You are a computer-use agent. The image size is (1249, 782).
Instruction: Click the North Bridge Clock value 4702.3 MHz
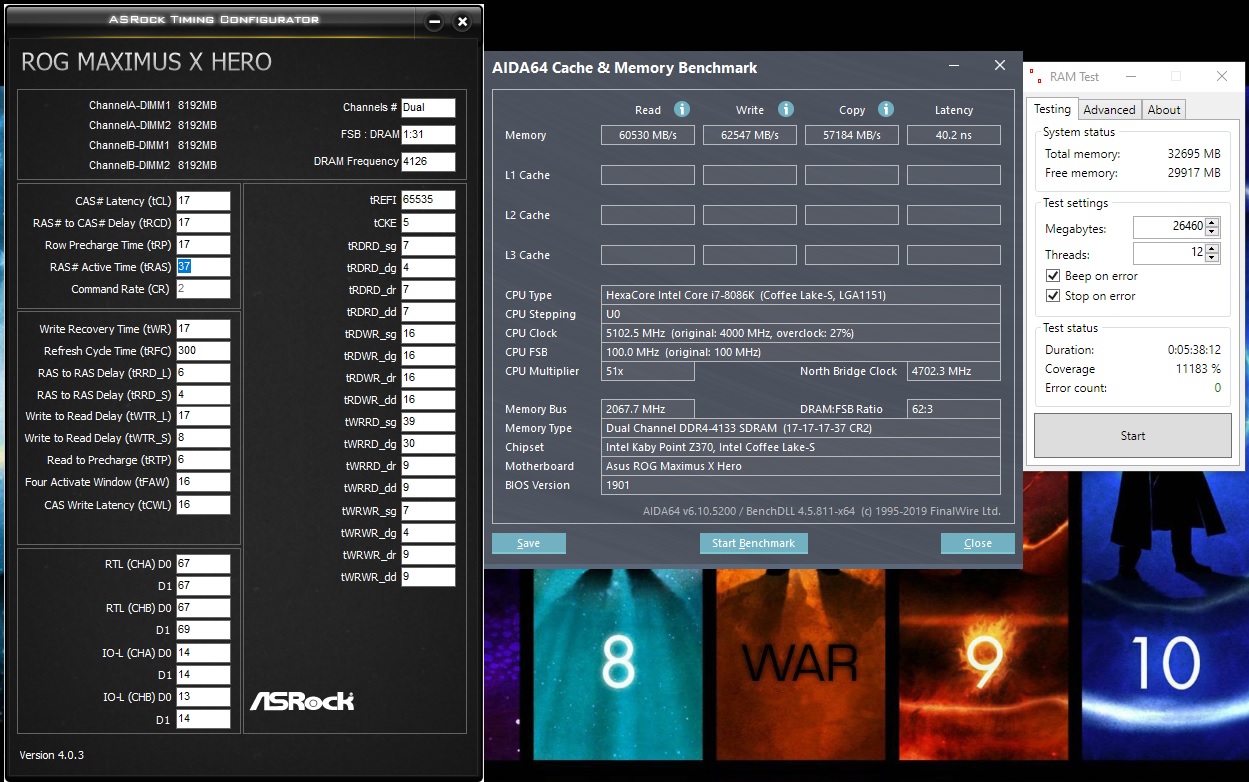(x=954, y=371)
